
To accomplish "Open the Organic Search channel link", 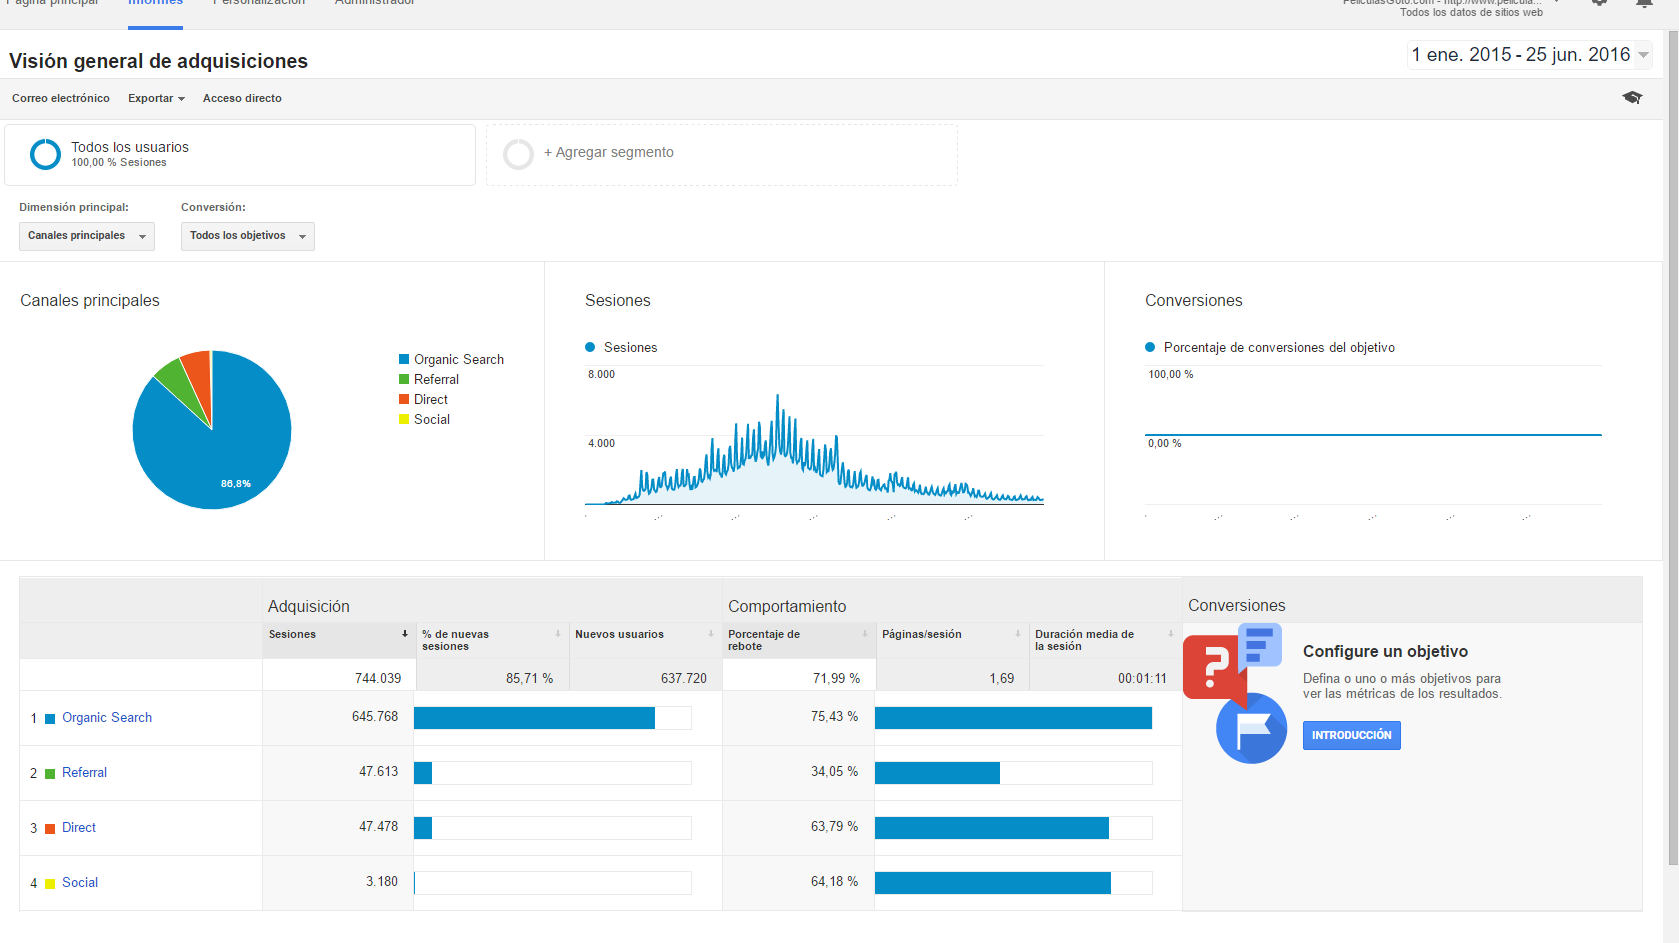I will [x=107, y=718].
